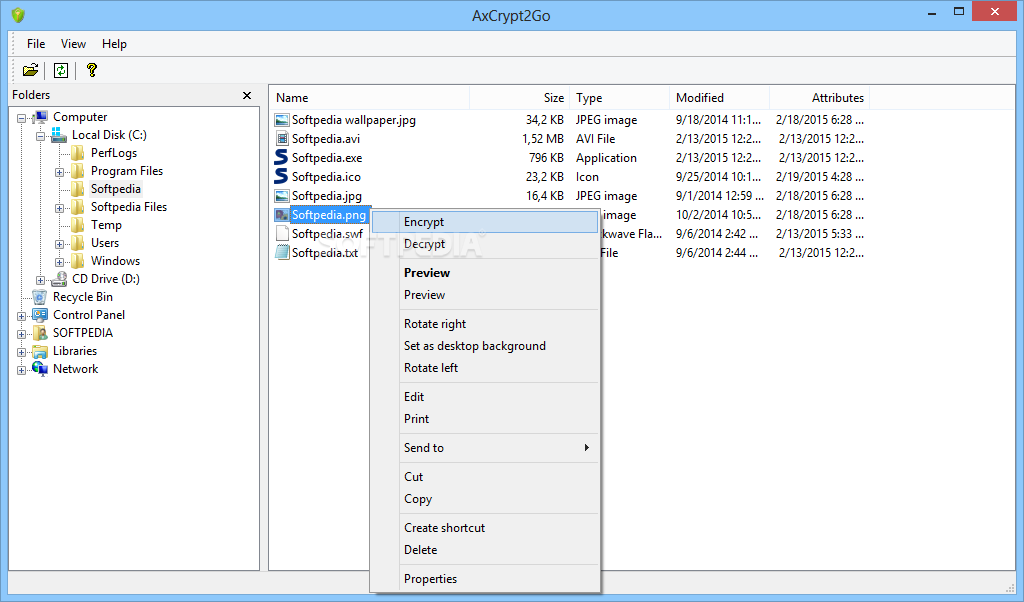Image resolution: width=1024 pixels, height=602 pixels.
Task: Expand the CD Drive (D:) node
Action: tap(40, 280)
